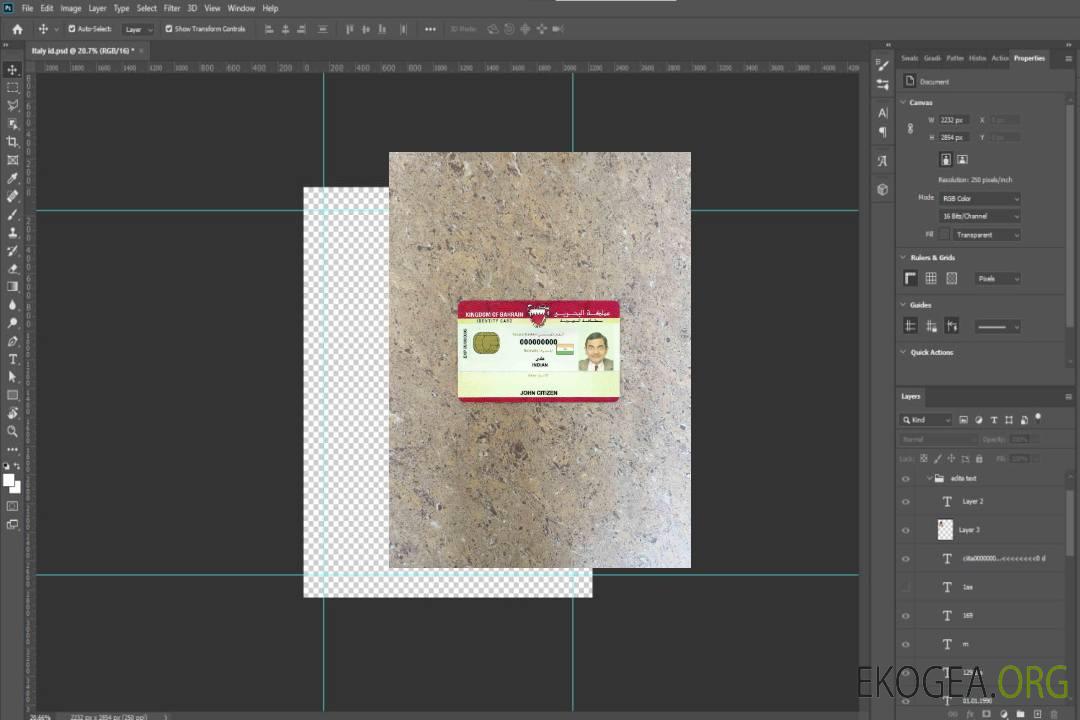Click the more options ellipsis in options bar
Screen dimensions: 1080x720
(430, 29)
